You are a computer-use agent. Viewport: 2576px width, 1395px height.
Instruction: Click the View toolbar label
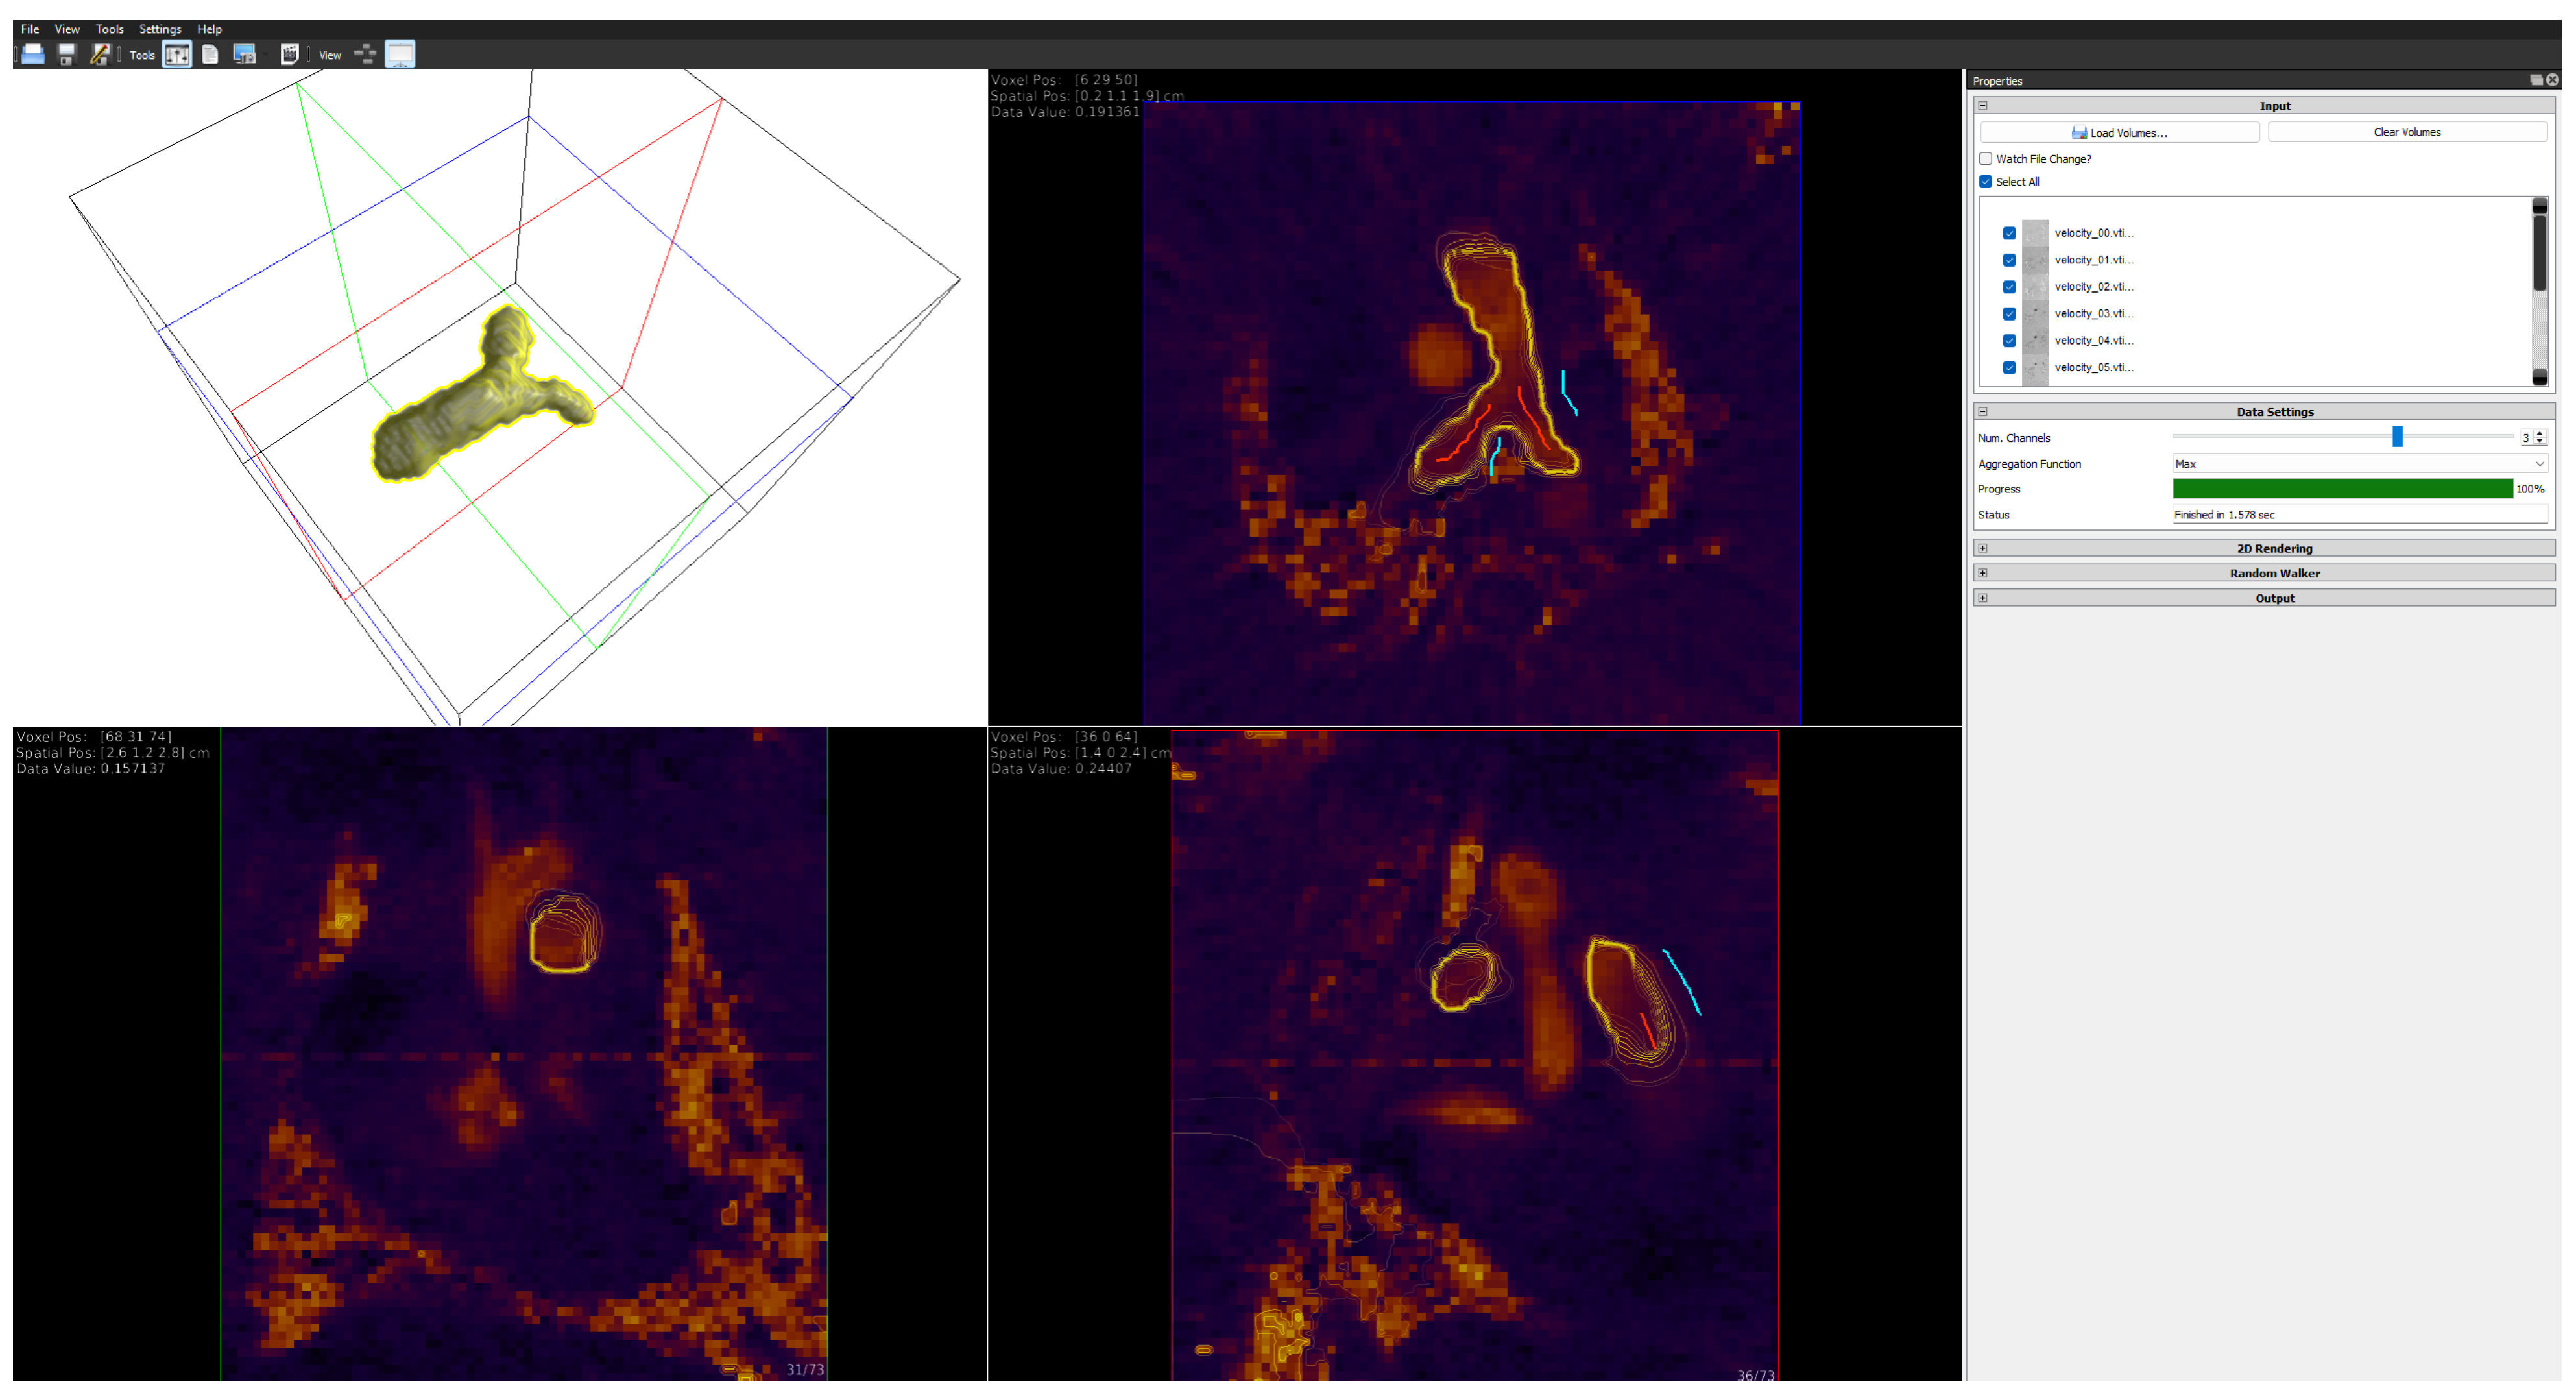tap(330, 56)
